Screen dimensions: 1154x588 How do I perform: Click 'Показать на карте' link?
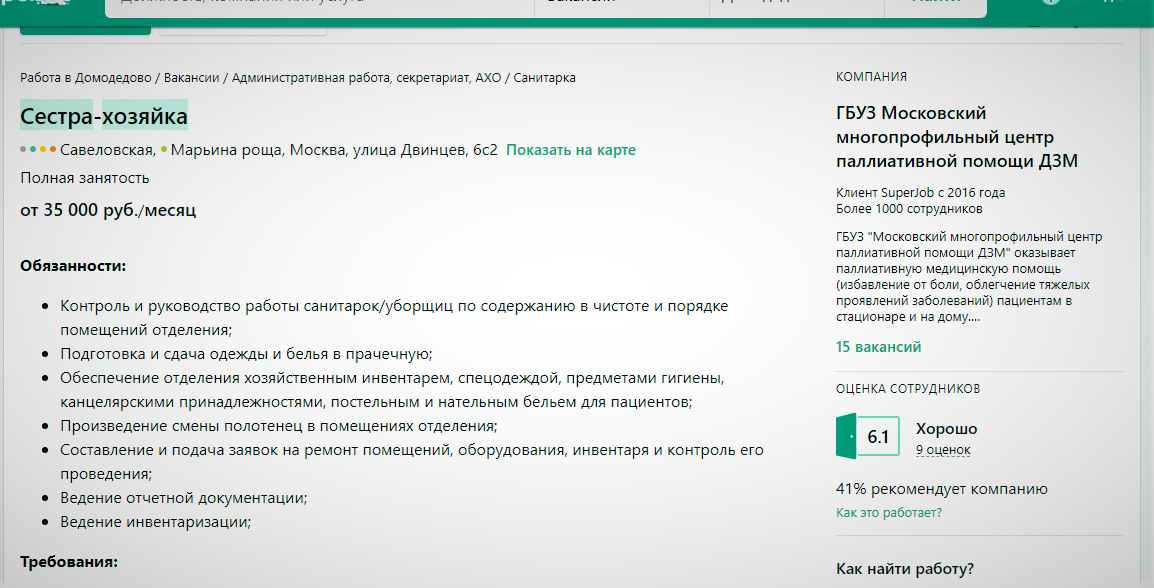pos(571,150)
